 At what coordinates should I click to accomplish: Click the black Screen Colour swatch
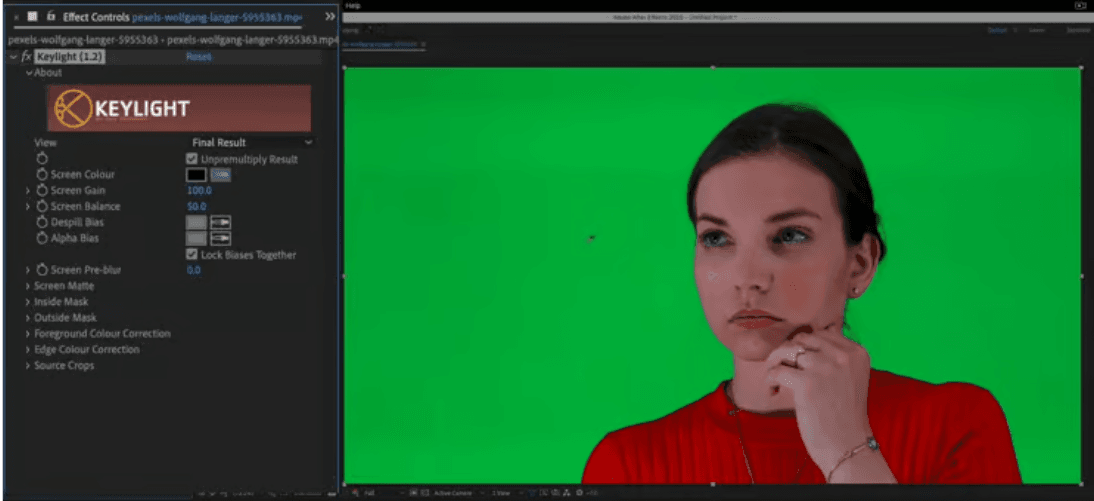pyautogui.click(x=196, y=175)
